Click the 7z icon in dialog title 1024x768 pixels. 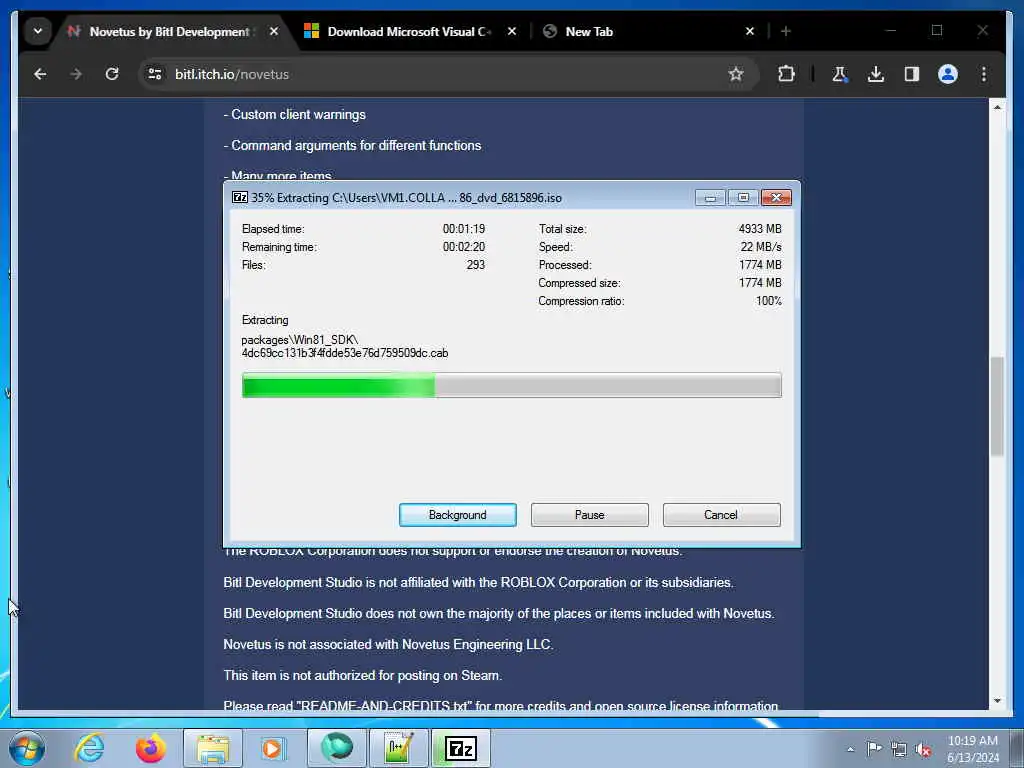pos(240,197)
